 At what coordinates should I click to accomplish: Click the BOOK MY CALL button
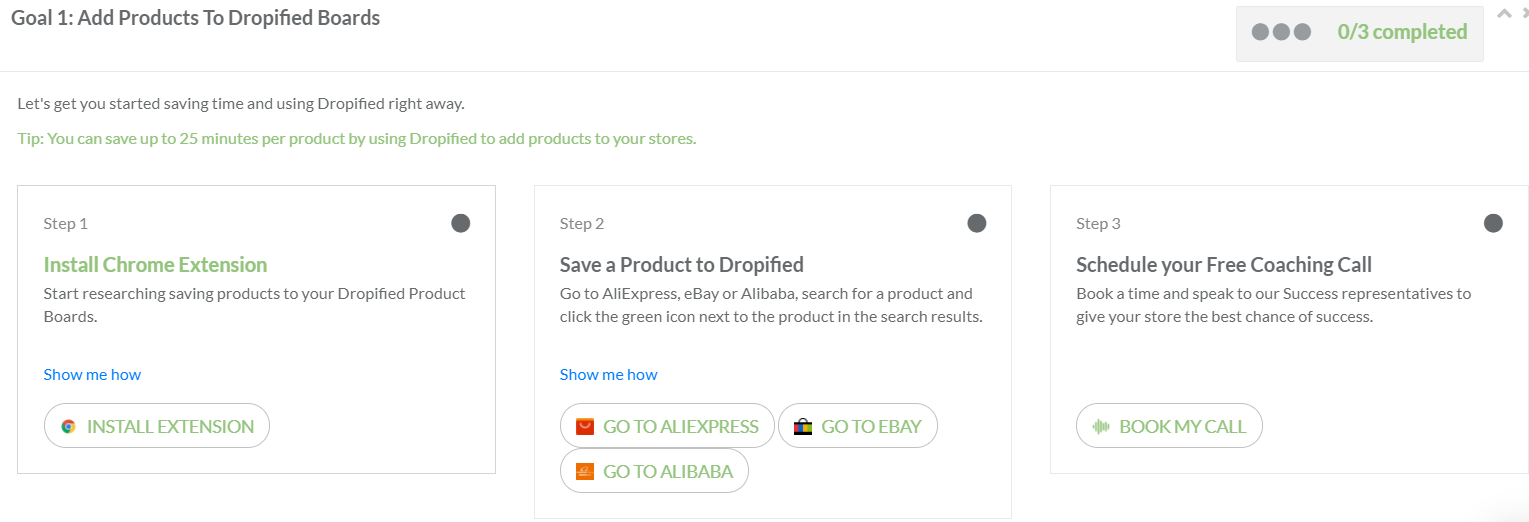[1169, 426]
